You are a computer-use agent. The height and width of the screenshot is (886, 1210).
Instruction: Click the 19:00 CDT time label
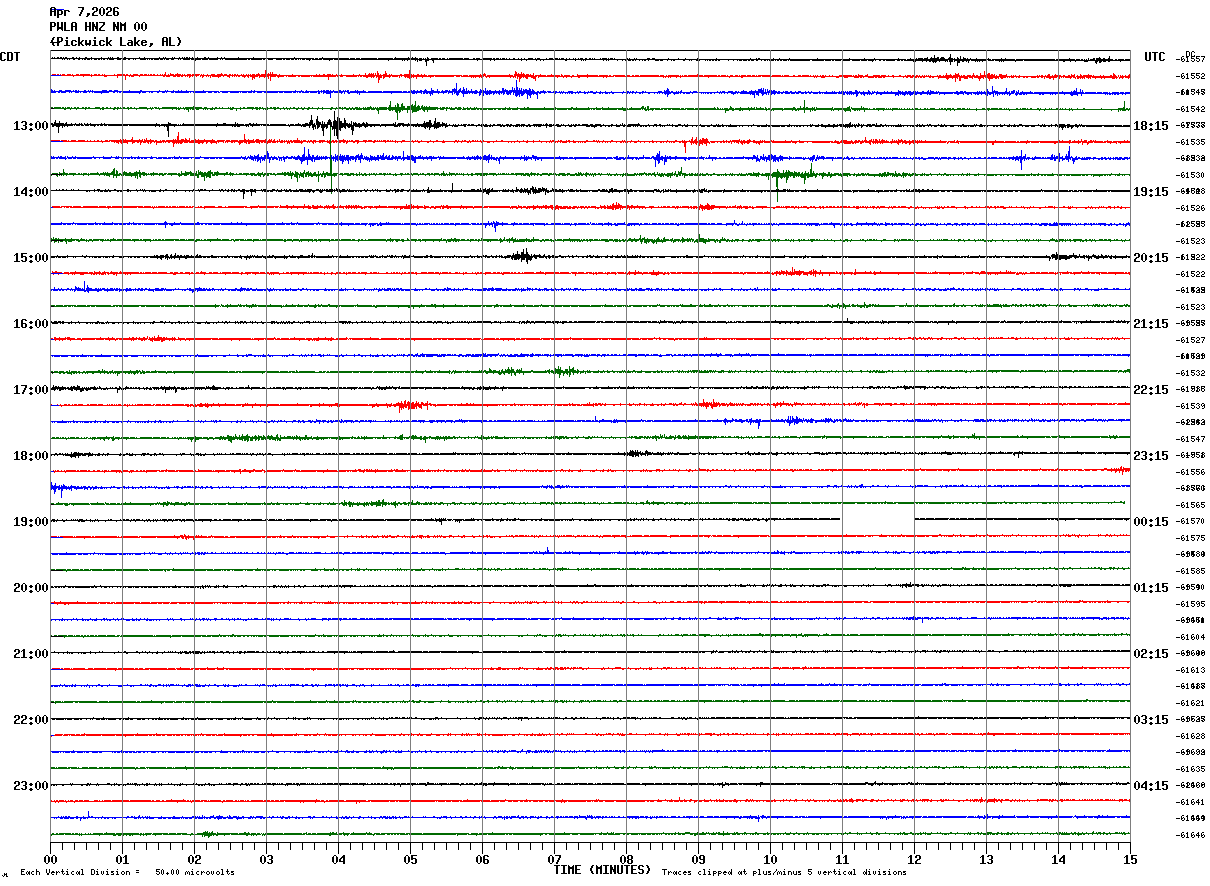(x=31, y=522)
